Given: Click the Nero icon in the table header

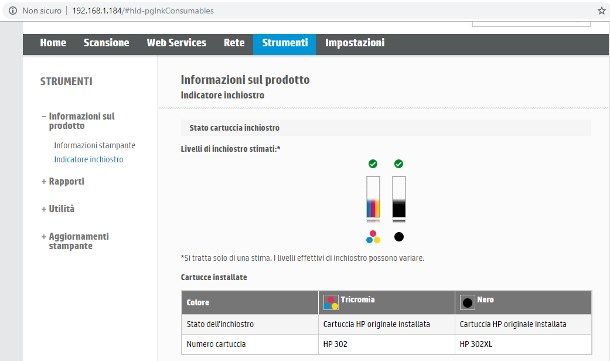Looking at the screenshot, I should 467,302.
